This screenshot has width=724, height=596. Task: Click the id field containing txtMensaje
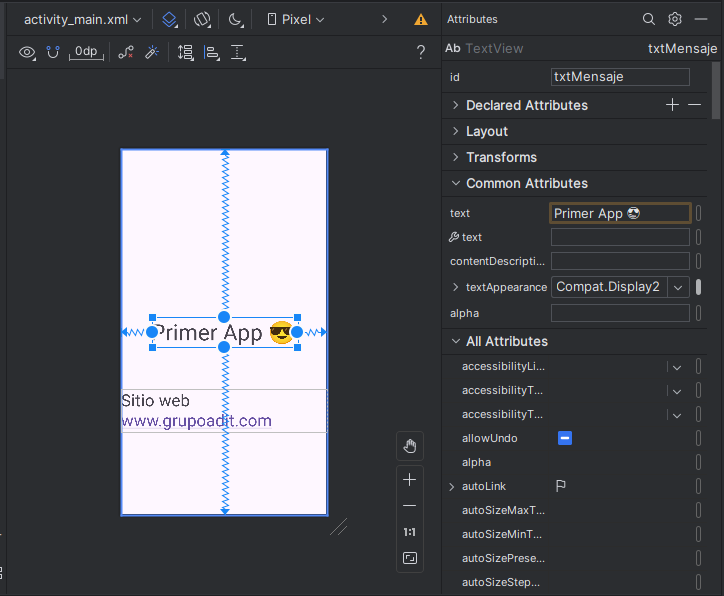click(620, 77)
